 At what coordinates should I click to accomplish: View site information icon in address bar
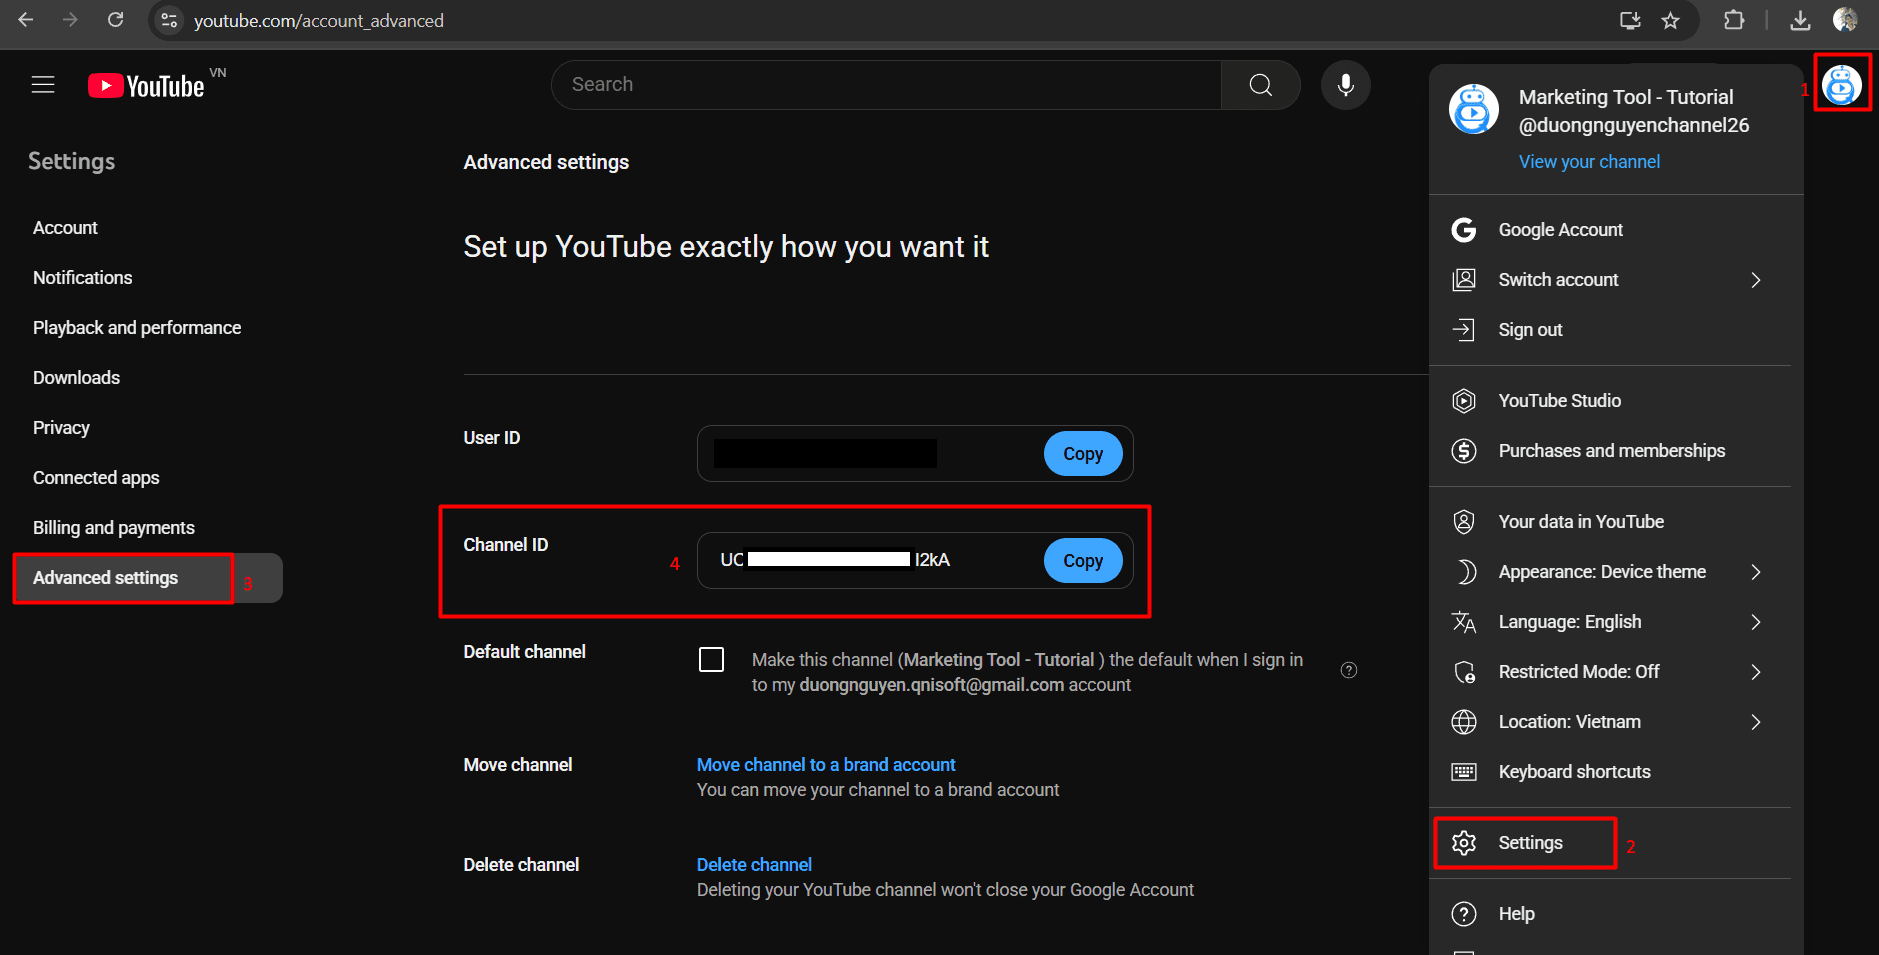[170, 20]
